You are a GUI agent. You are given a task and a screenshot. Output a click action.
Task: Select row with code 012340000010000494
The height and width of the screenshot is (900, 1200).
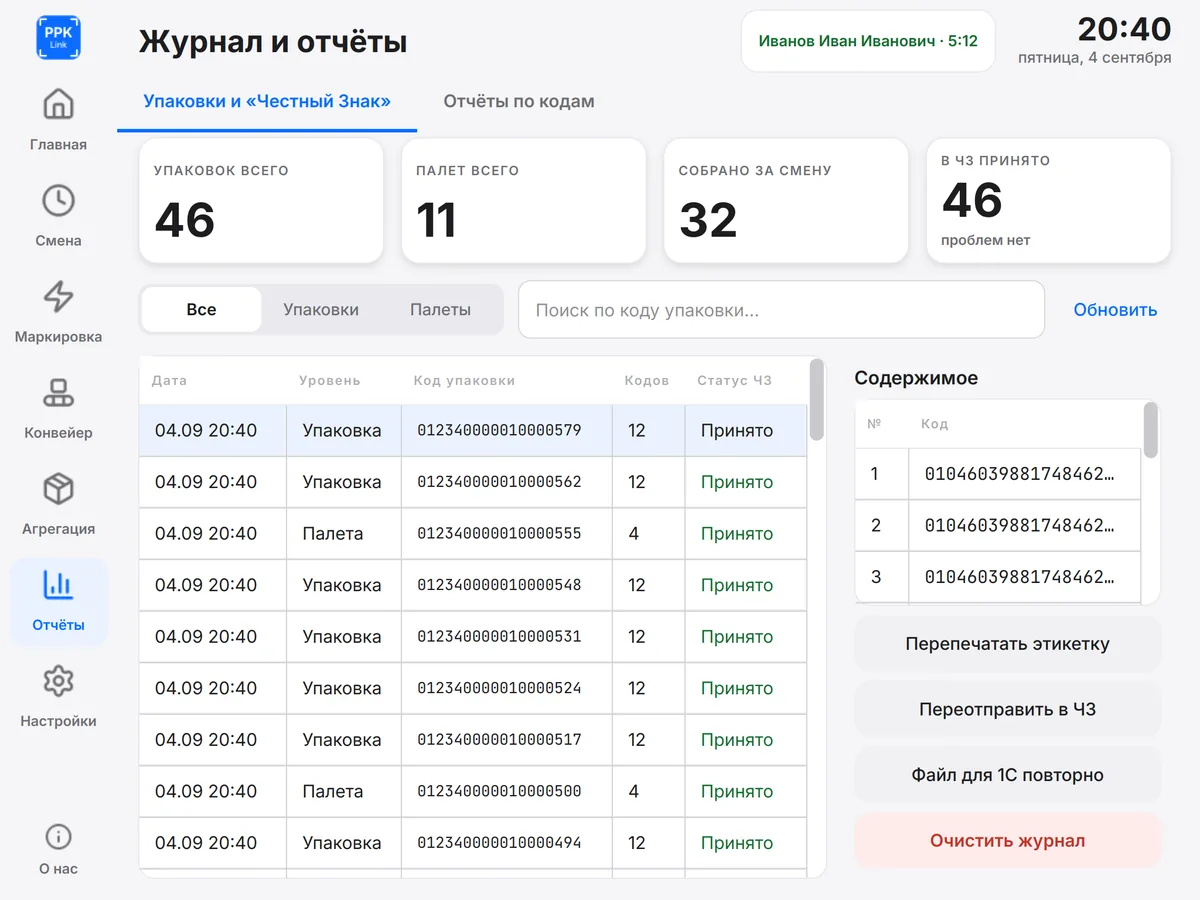coord(473,843)
